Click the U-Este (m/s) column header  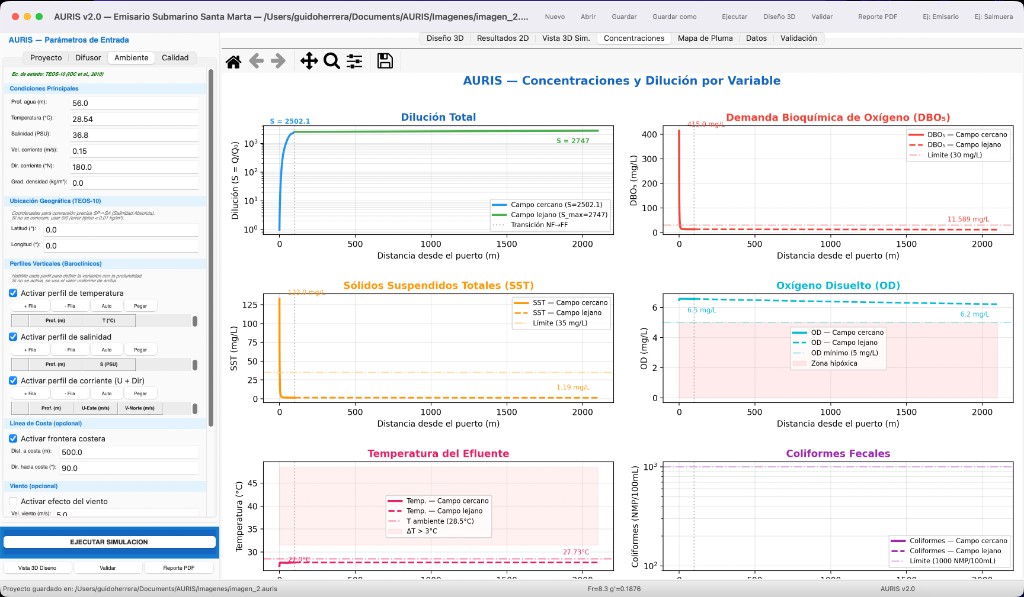pyautogui.click(x=95, y=408)
